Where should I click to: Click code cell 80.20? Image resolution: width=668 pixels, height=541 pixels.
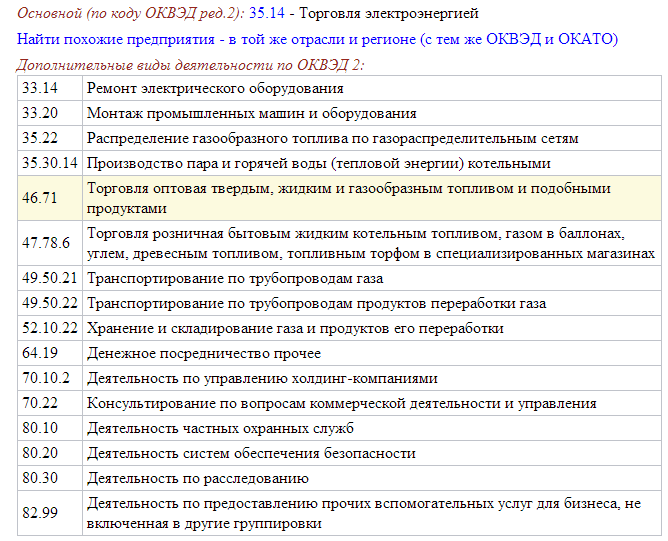pyautogui.click(x=50, y=453)
